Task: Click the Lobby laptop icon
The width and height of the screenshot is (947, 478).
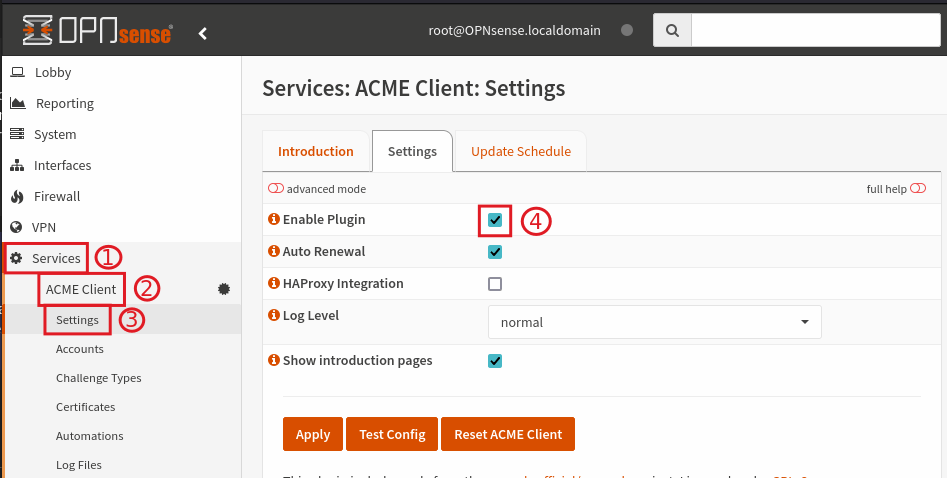Action: pos(18,73)
